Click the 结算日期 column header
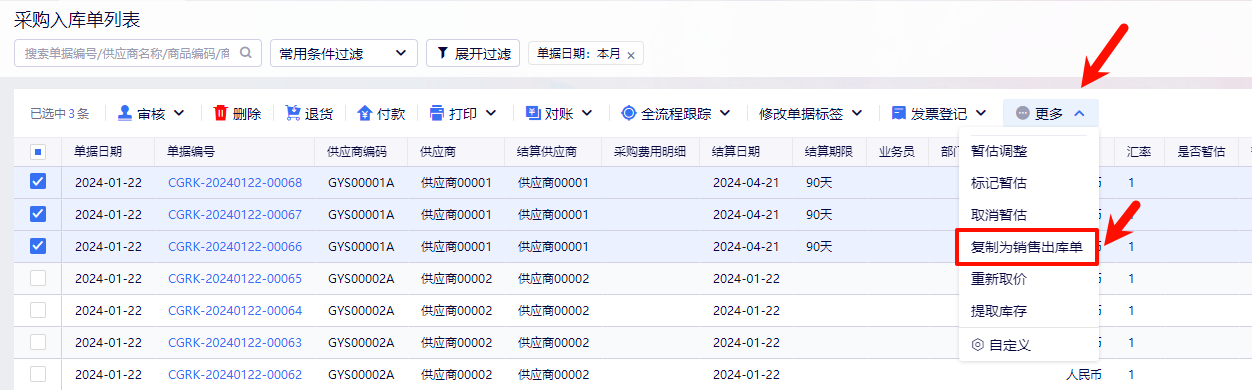 736,152
